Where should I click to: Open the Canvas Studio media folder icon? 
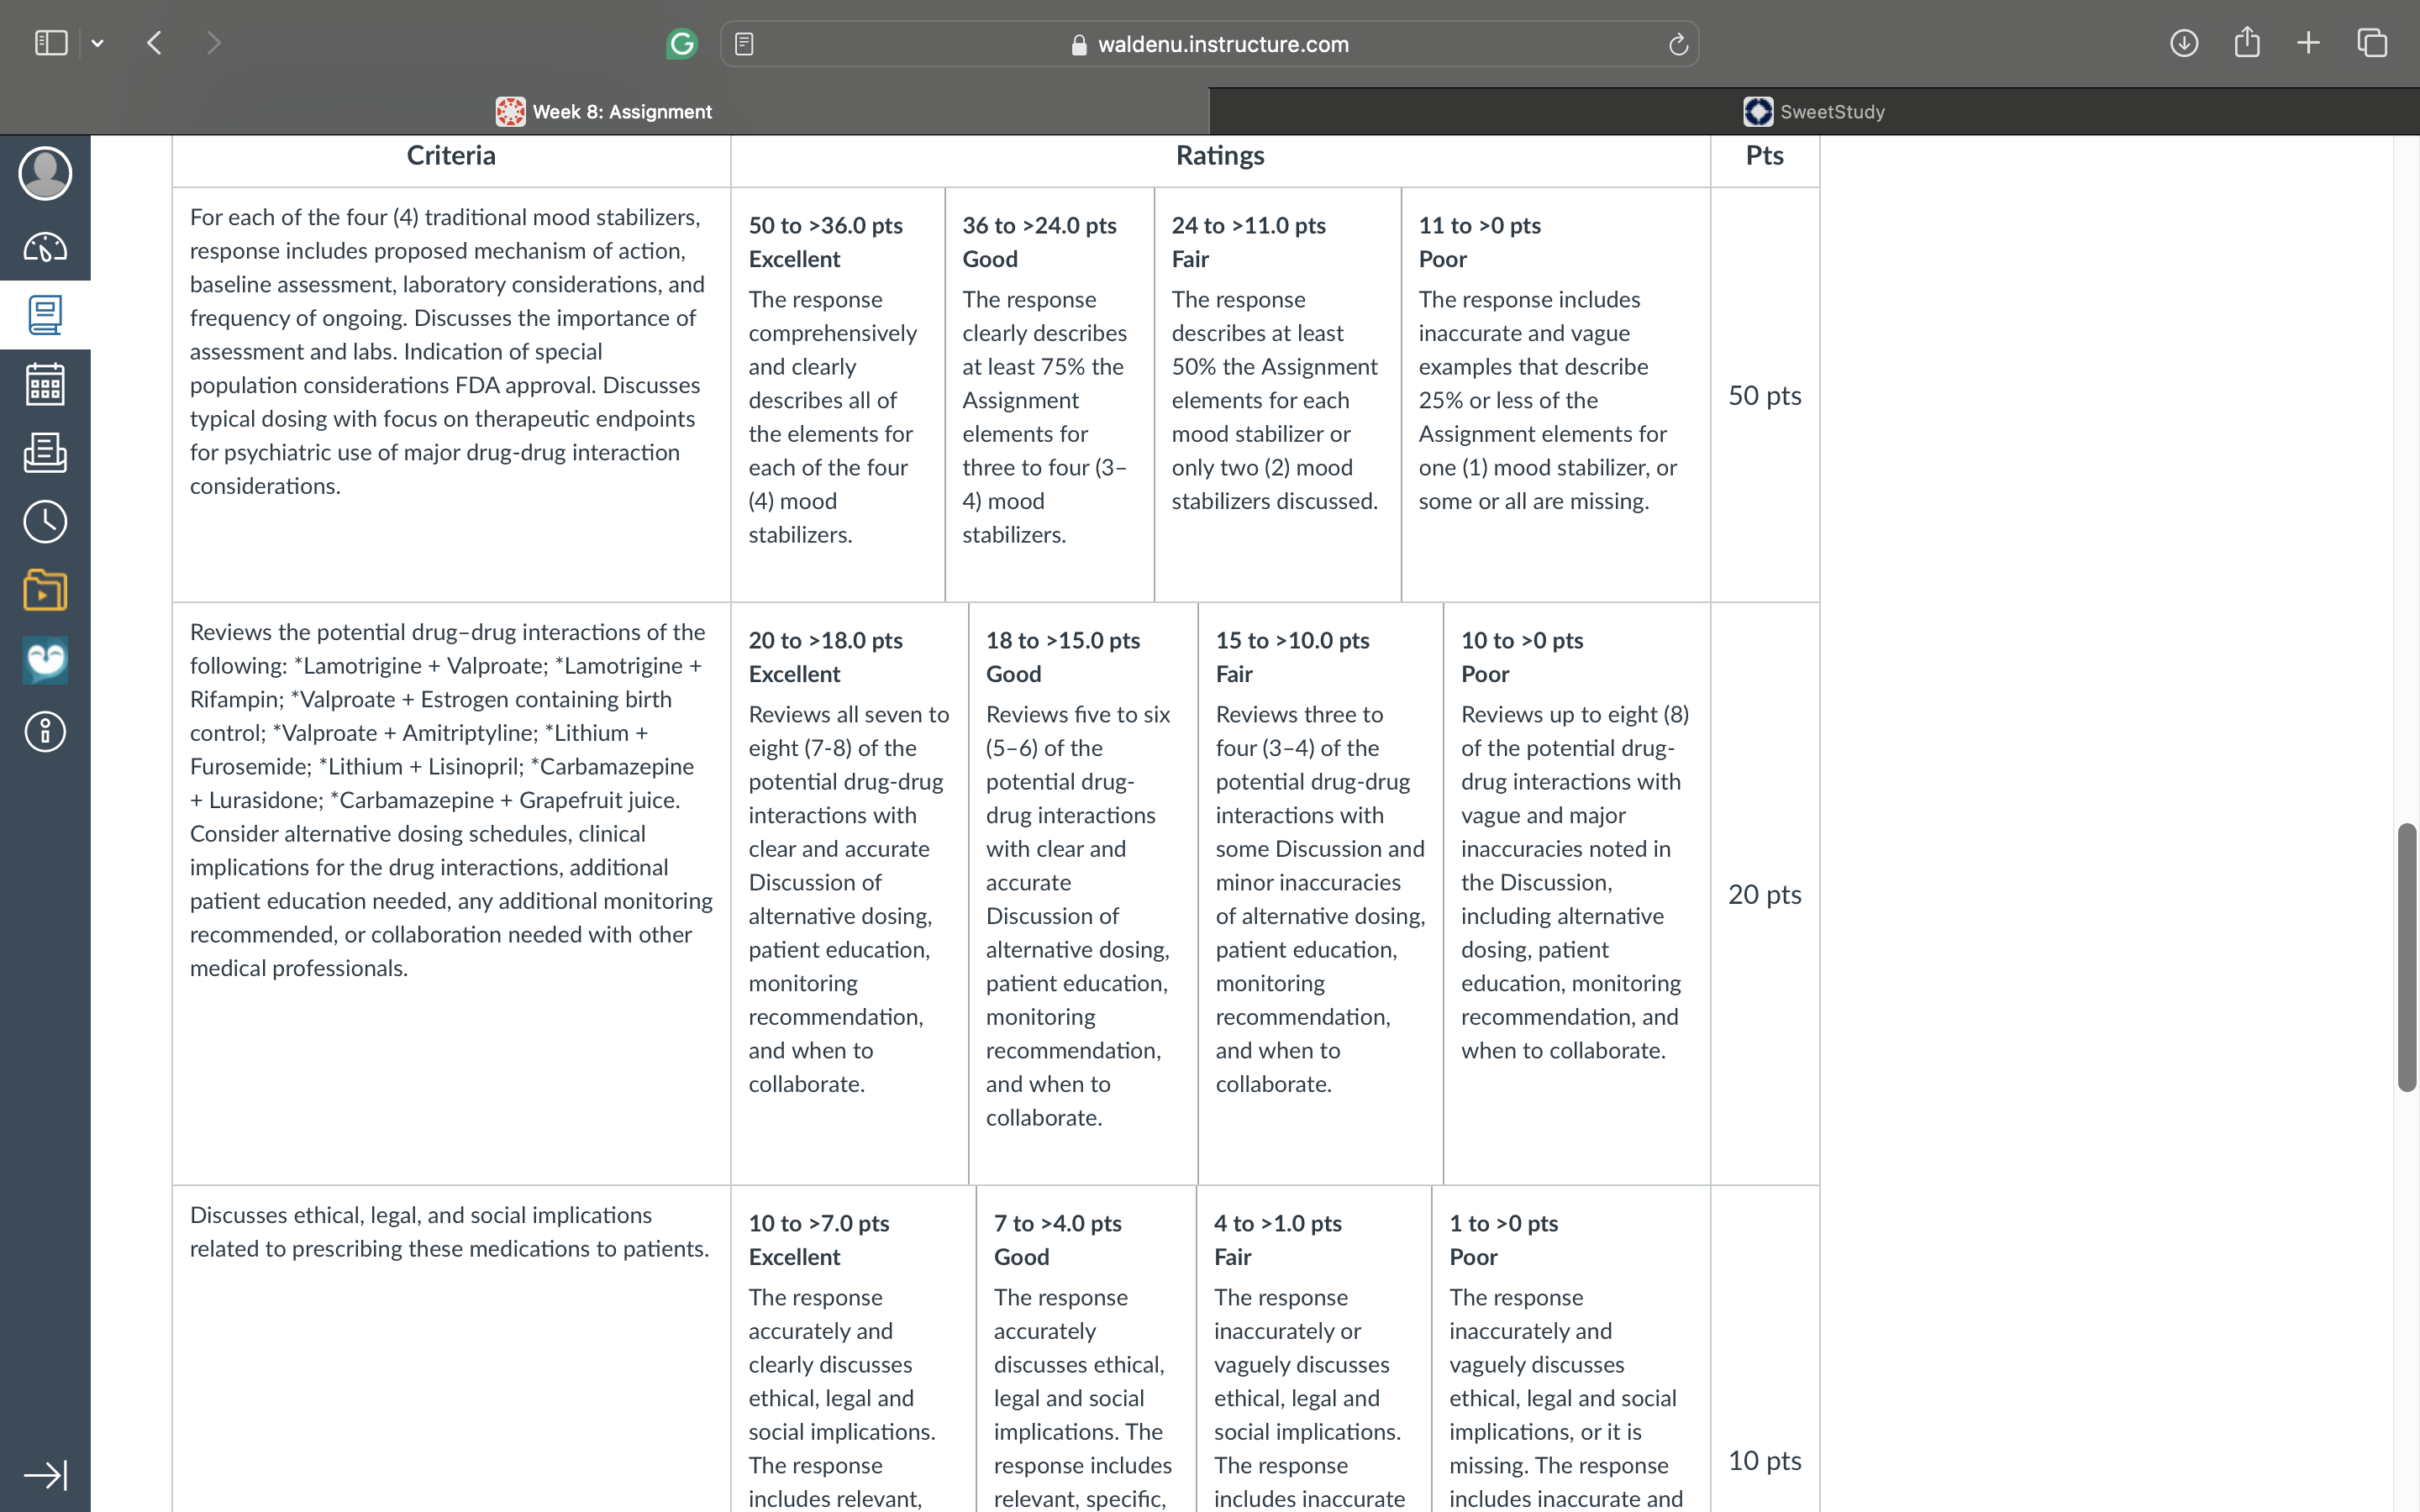point(45,590)
